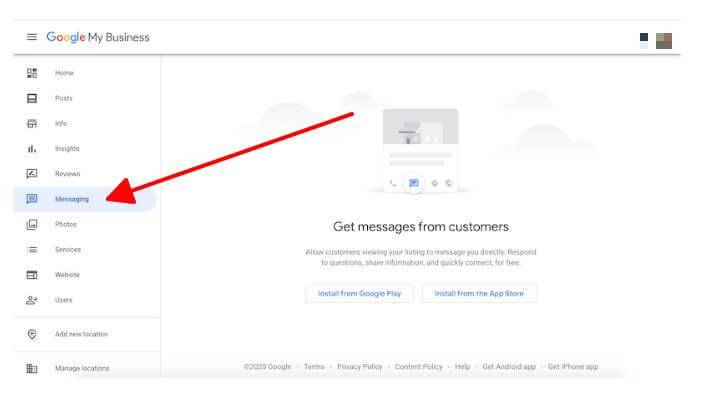Go to Home in the sidebar
Viewport: 707px width, 409px height.
(x=64, y=73)
